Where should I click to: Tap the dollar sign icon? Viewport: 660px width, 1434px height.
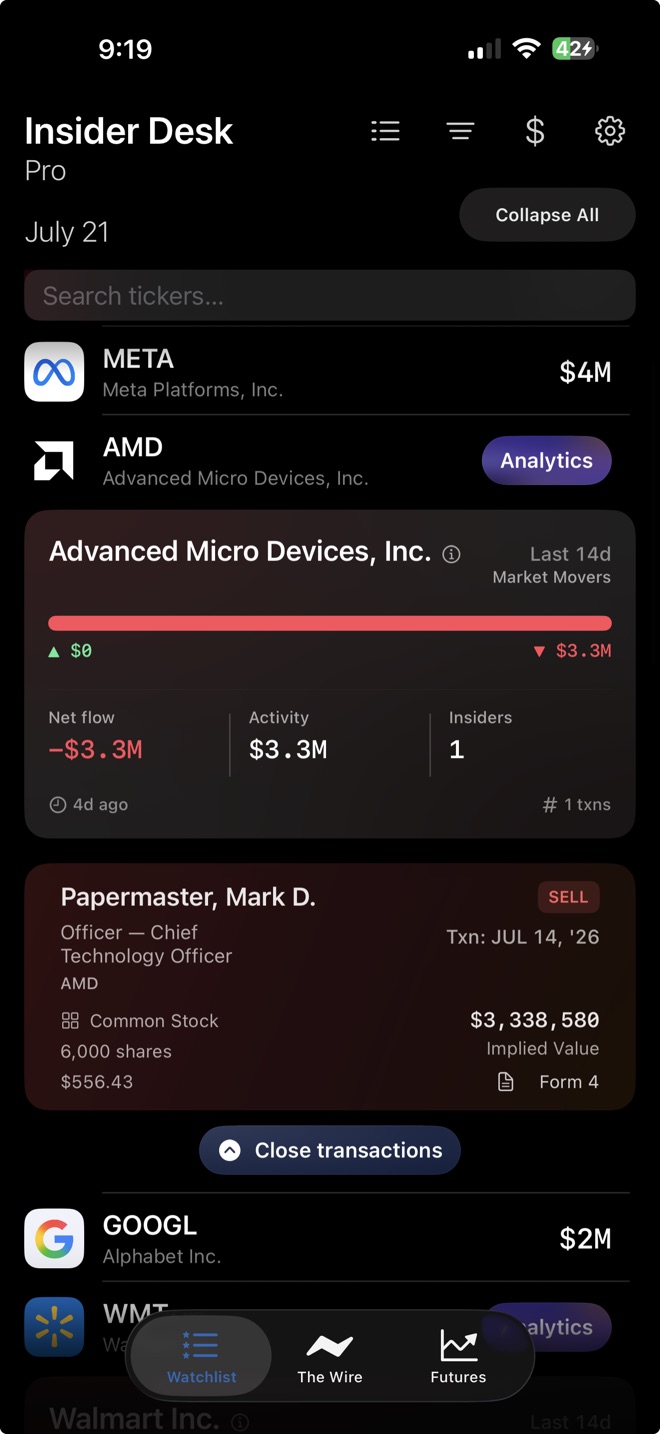tap(535, 131)
